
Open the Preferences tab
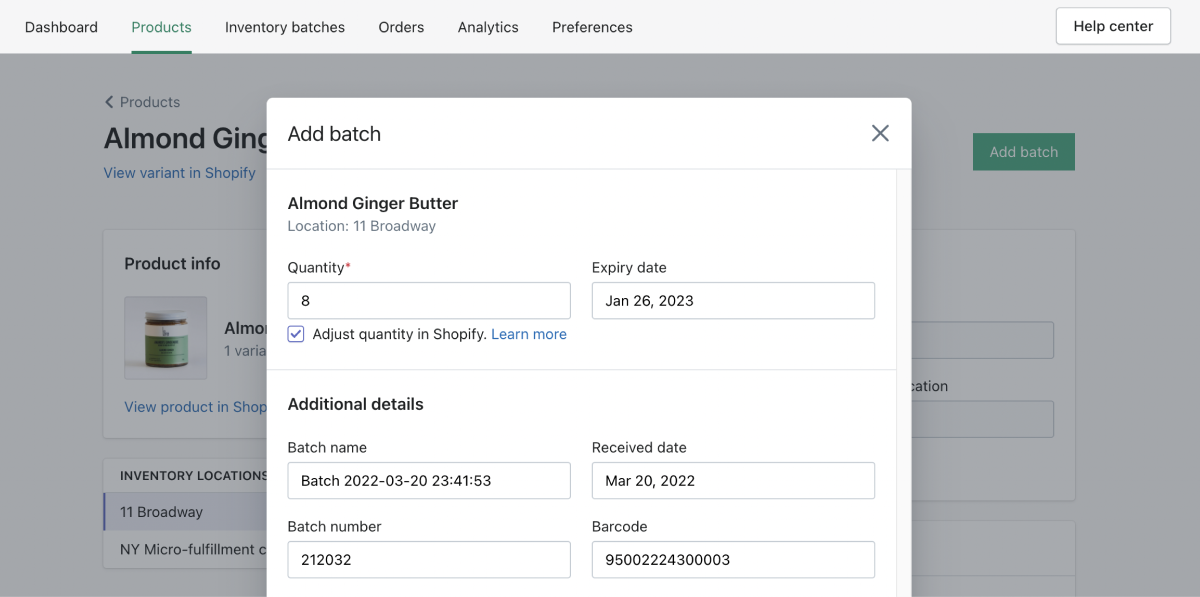tap(592, 27)
